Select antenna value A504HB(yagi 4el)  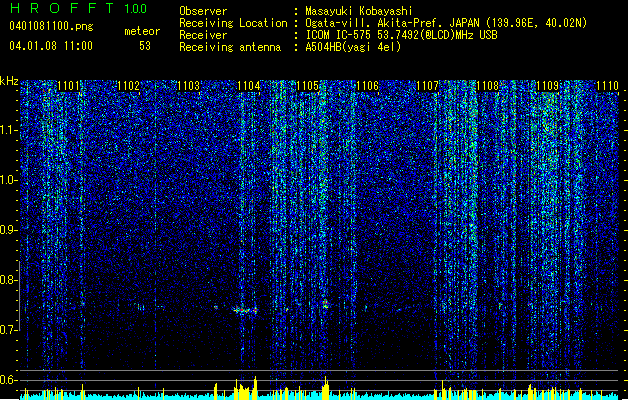point(353,47)
